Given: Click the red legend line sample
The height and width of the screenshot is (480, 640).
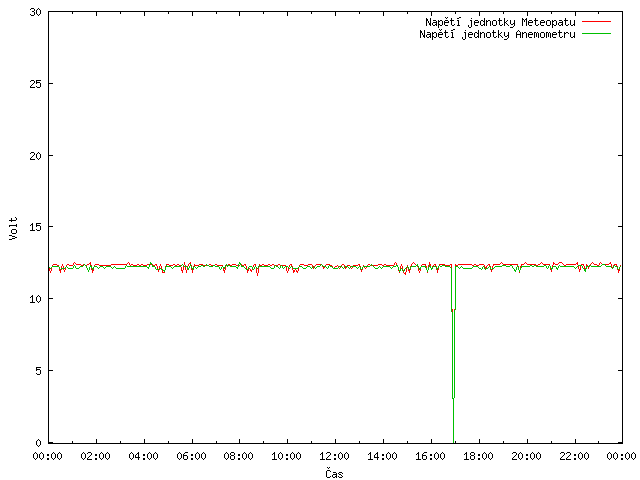Looking at the screenshot, I should [596, 21].
